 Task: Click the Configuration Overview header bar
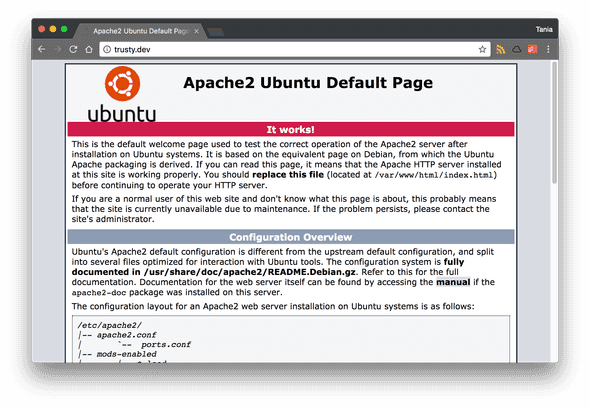click(x=291, y=237)
